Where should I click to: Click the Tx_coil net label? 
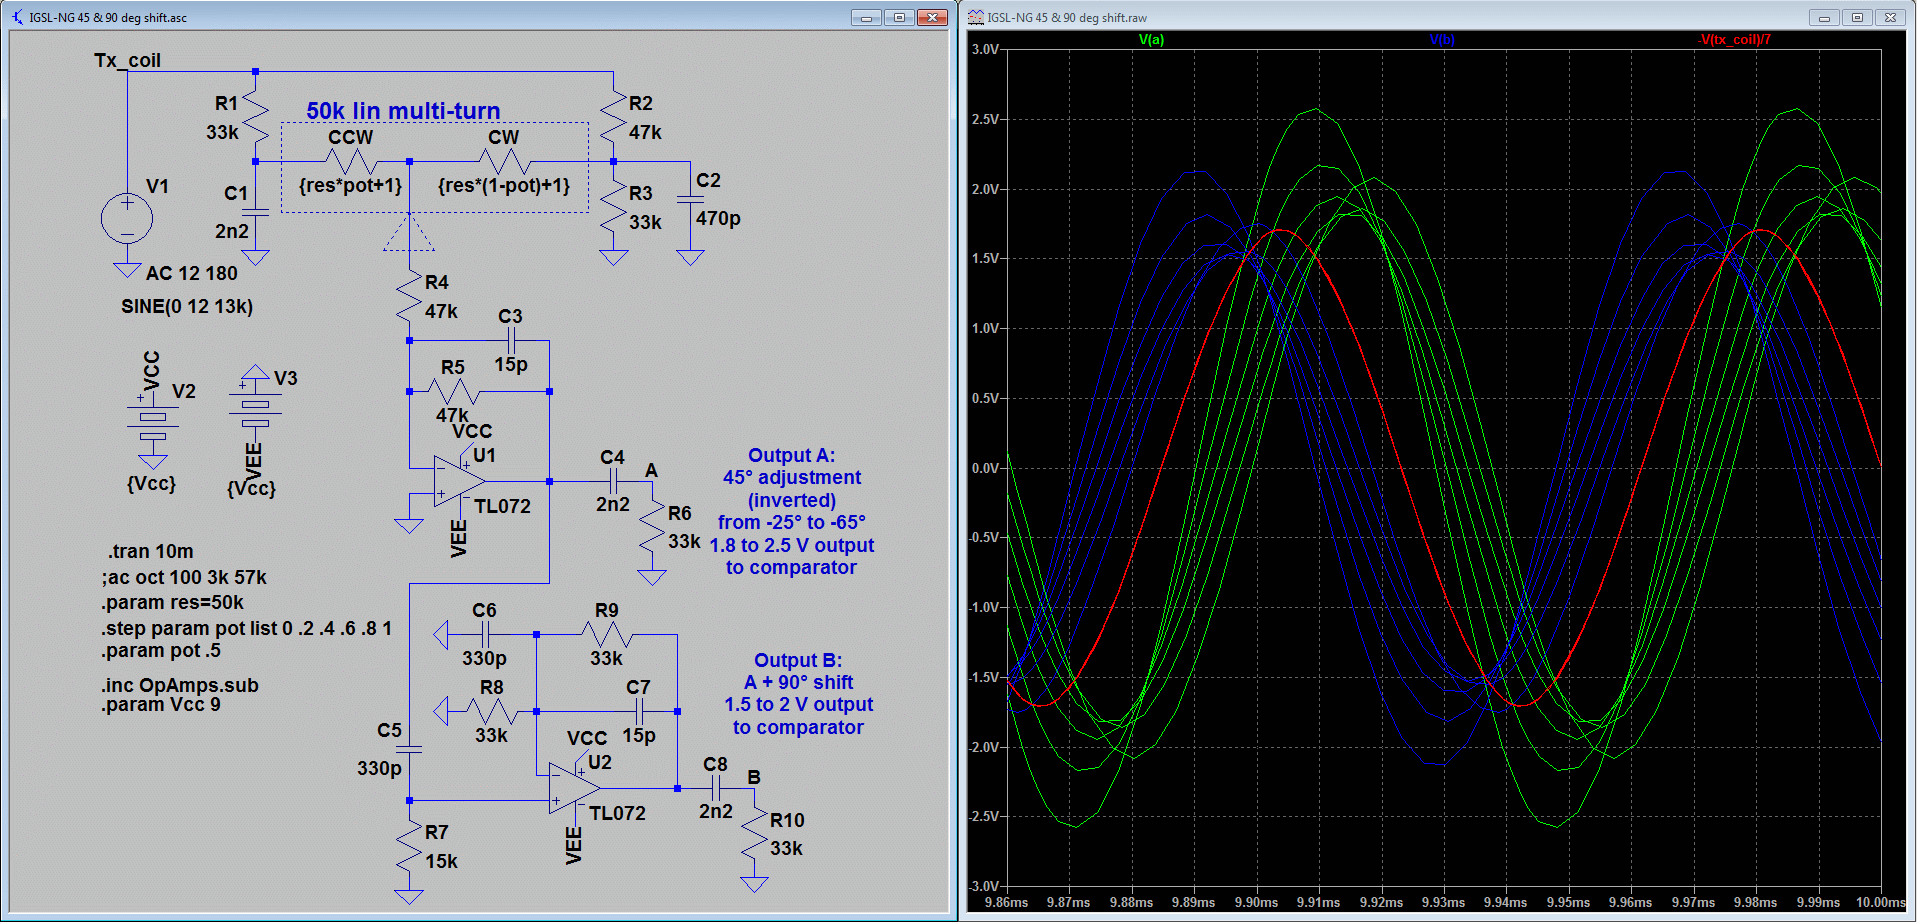pos(127,61)
